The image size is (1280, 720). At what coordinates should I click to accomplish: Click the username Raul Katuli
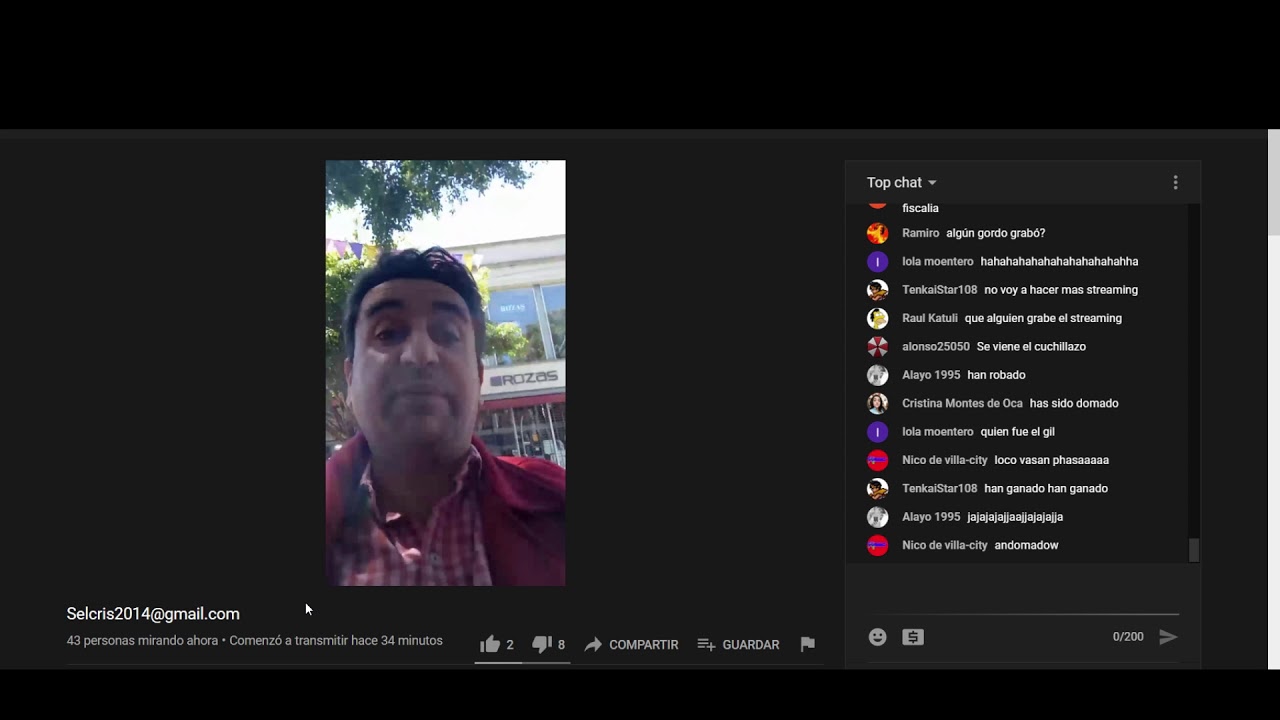930,318
